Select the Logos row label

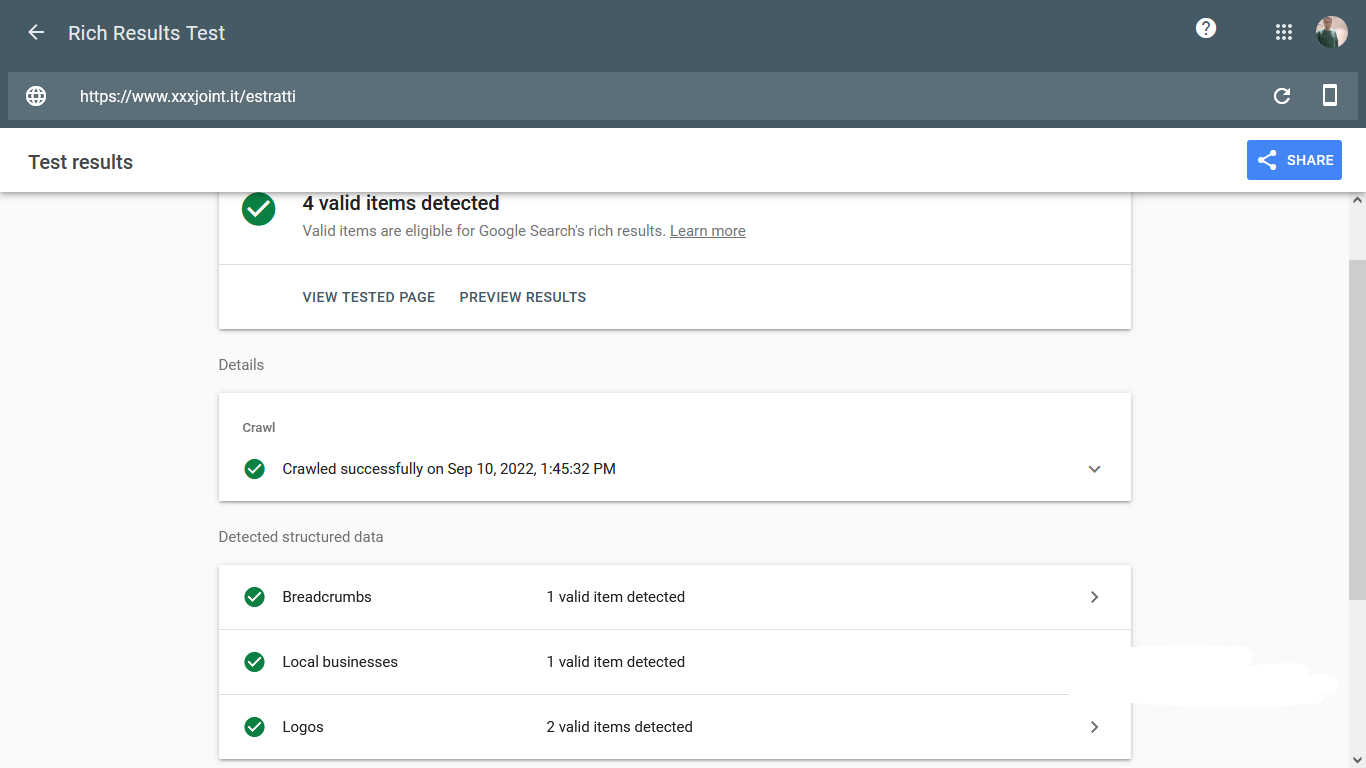pos(303,727)
